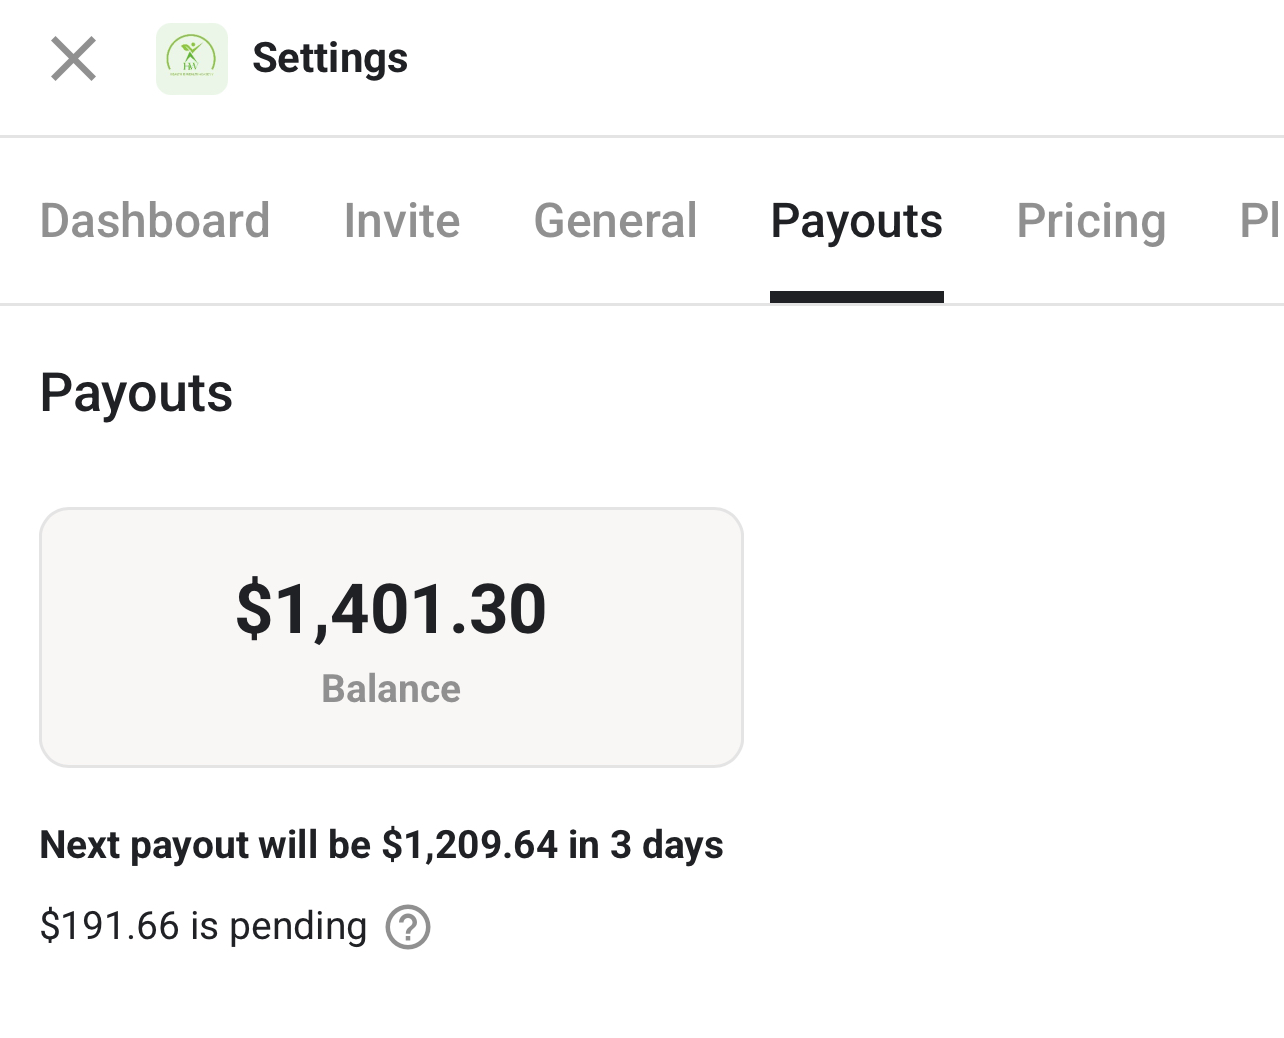Go to the General settings tab

tap(615, 221)
